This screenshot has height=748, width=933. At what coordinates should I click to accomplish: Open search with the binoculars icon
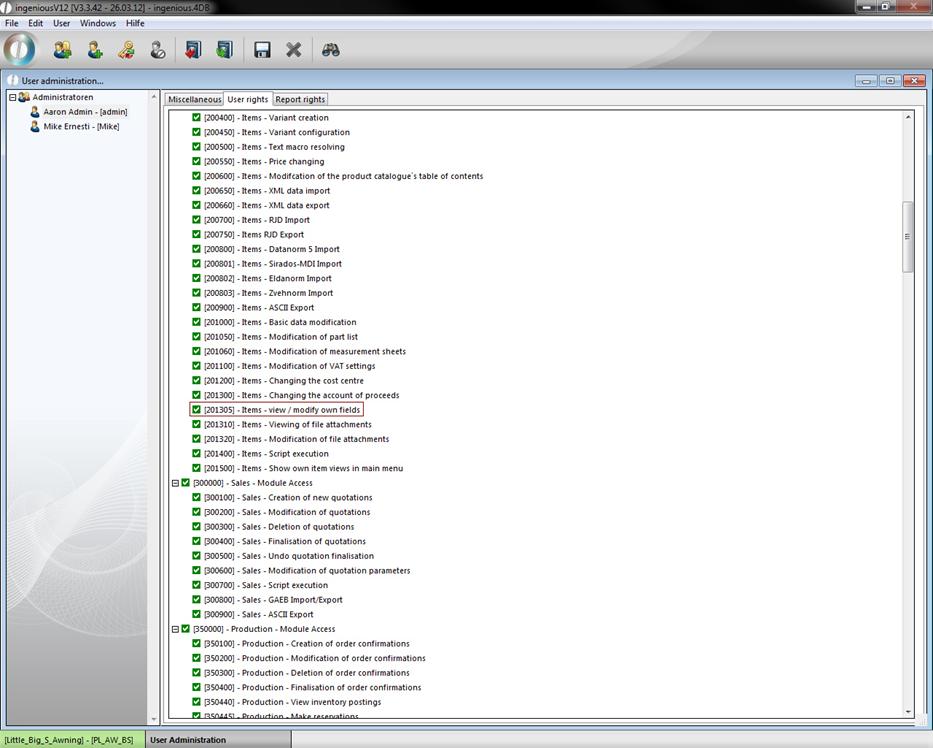tap(331, 50)
